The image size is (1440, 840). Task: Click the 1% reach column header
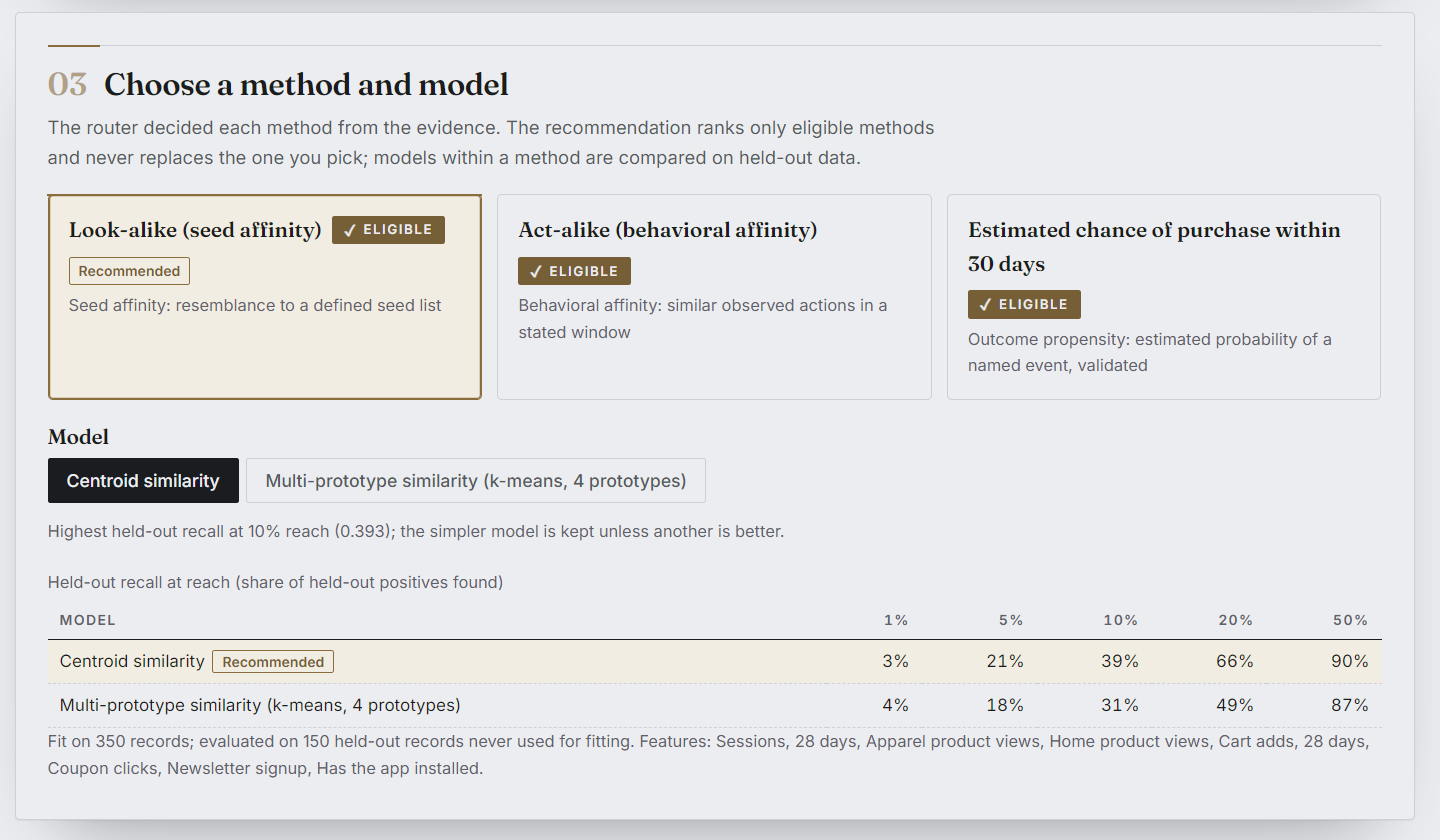pyautogui.click(x=896, y=620)
